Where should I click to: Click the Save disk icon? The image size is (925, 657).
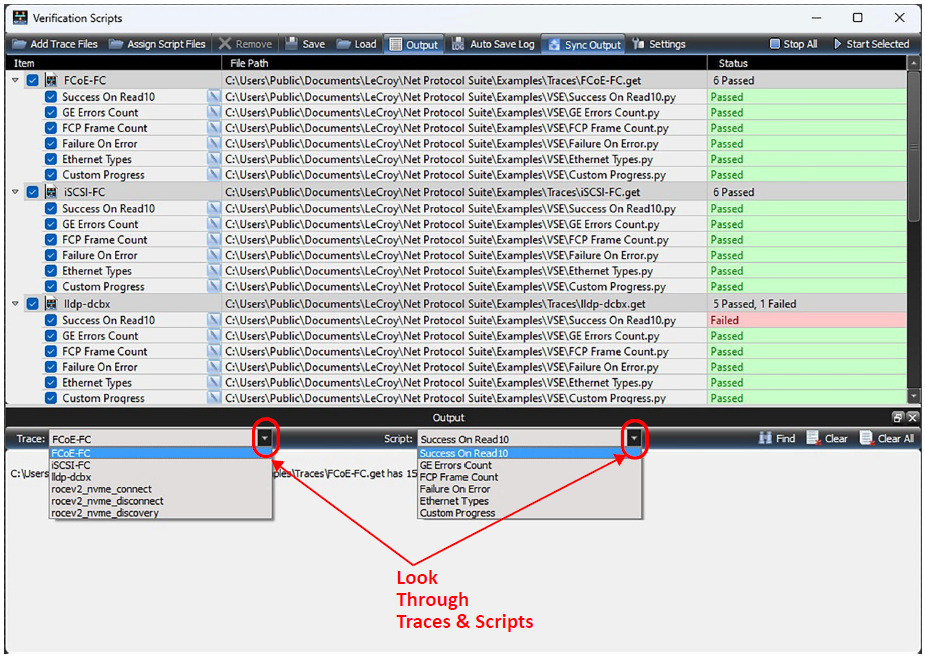coord(291,44)
